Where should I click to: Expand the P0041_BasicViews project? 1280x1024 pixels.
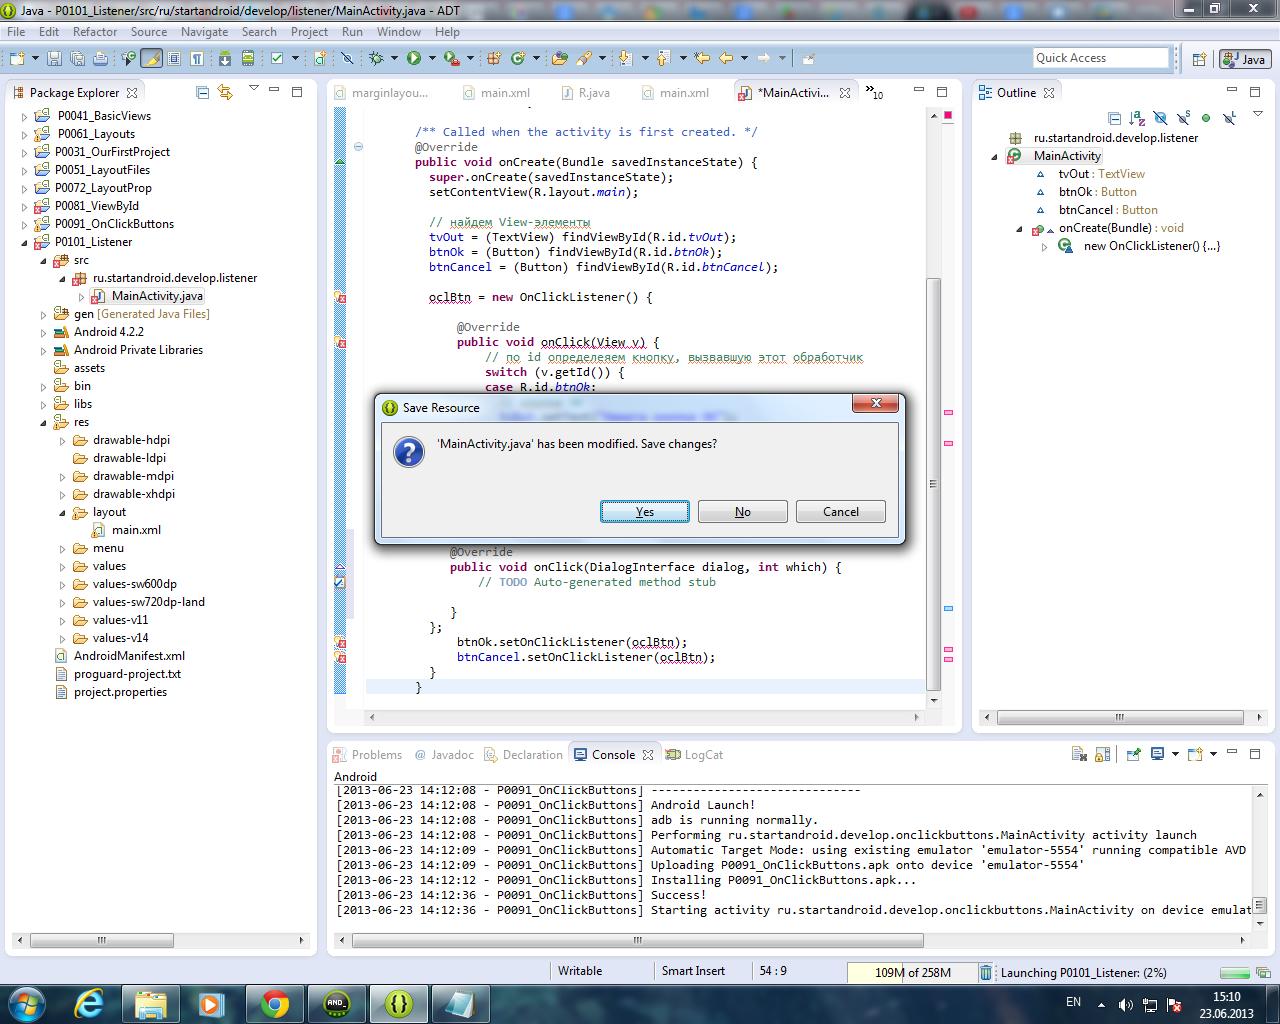[x=25, y=116]
